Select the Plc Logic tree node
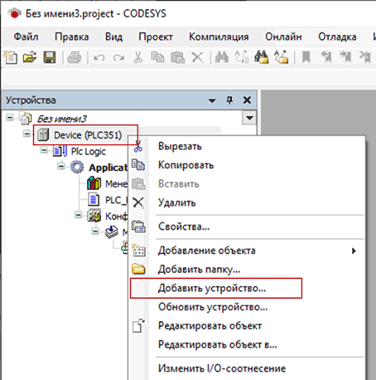376x380 pixels. [x=88, y=151]
